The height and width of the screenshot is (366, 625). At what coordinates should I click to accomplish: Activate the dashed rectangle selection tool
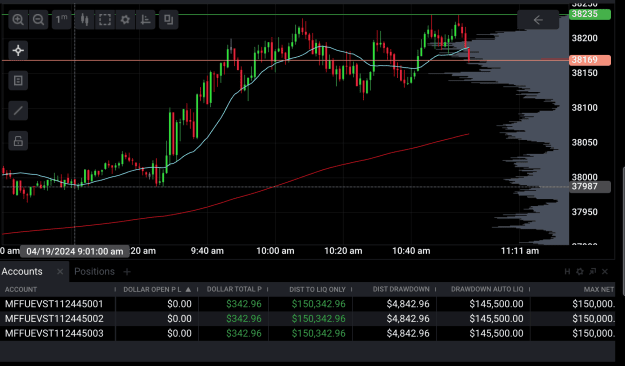click(x=105, y=20)
